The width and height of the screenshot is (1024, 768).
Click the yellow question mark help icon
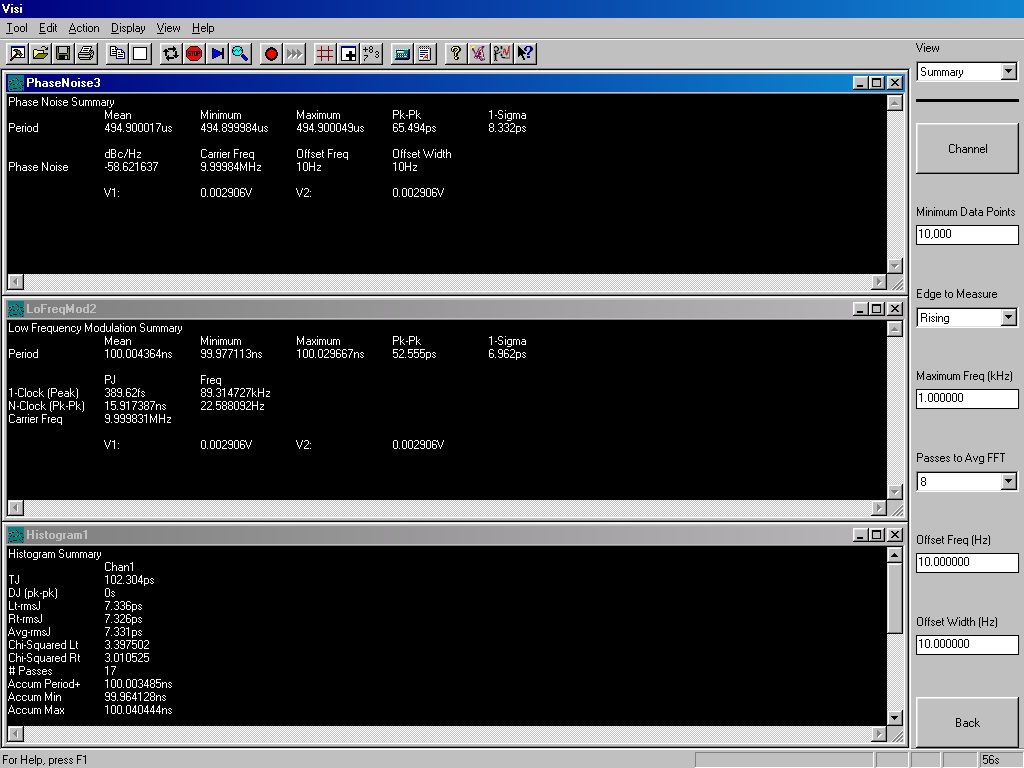tap(456, 54)
